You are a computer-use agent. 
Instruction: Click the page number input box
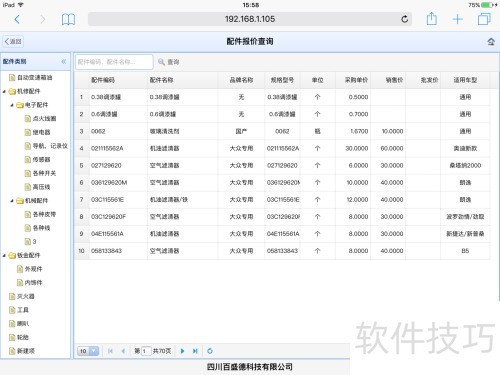[146, 351]
